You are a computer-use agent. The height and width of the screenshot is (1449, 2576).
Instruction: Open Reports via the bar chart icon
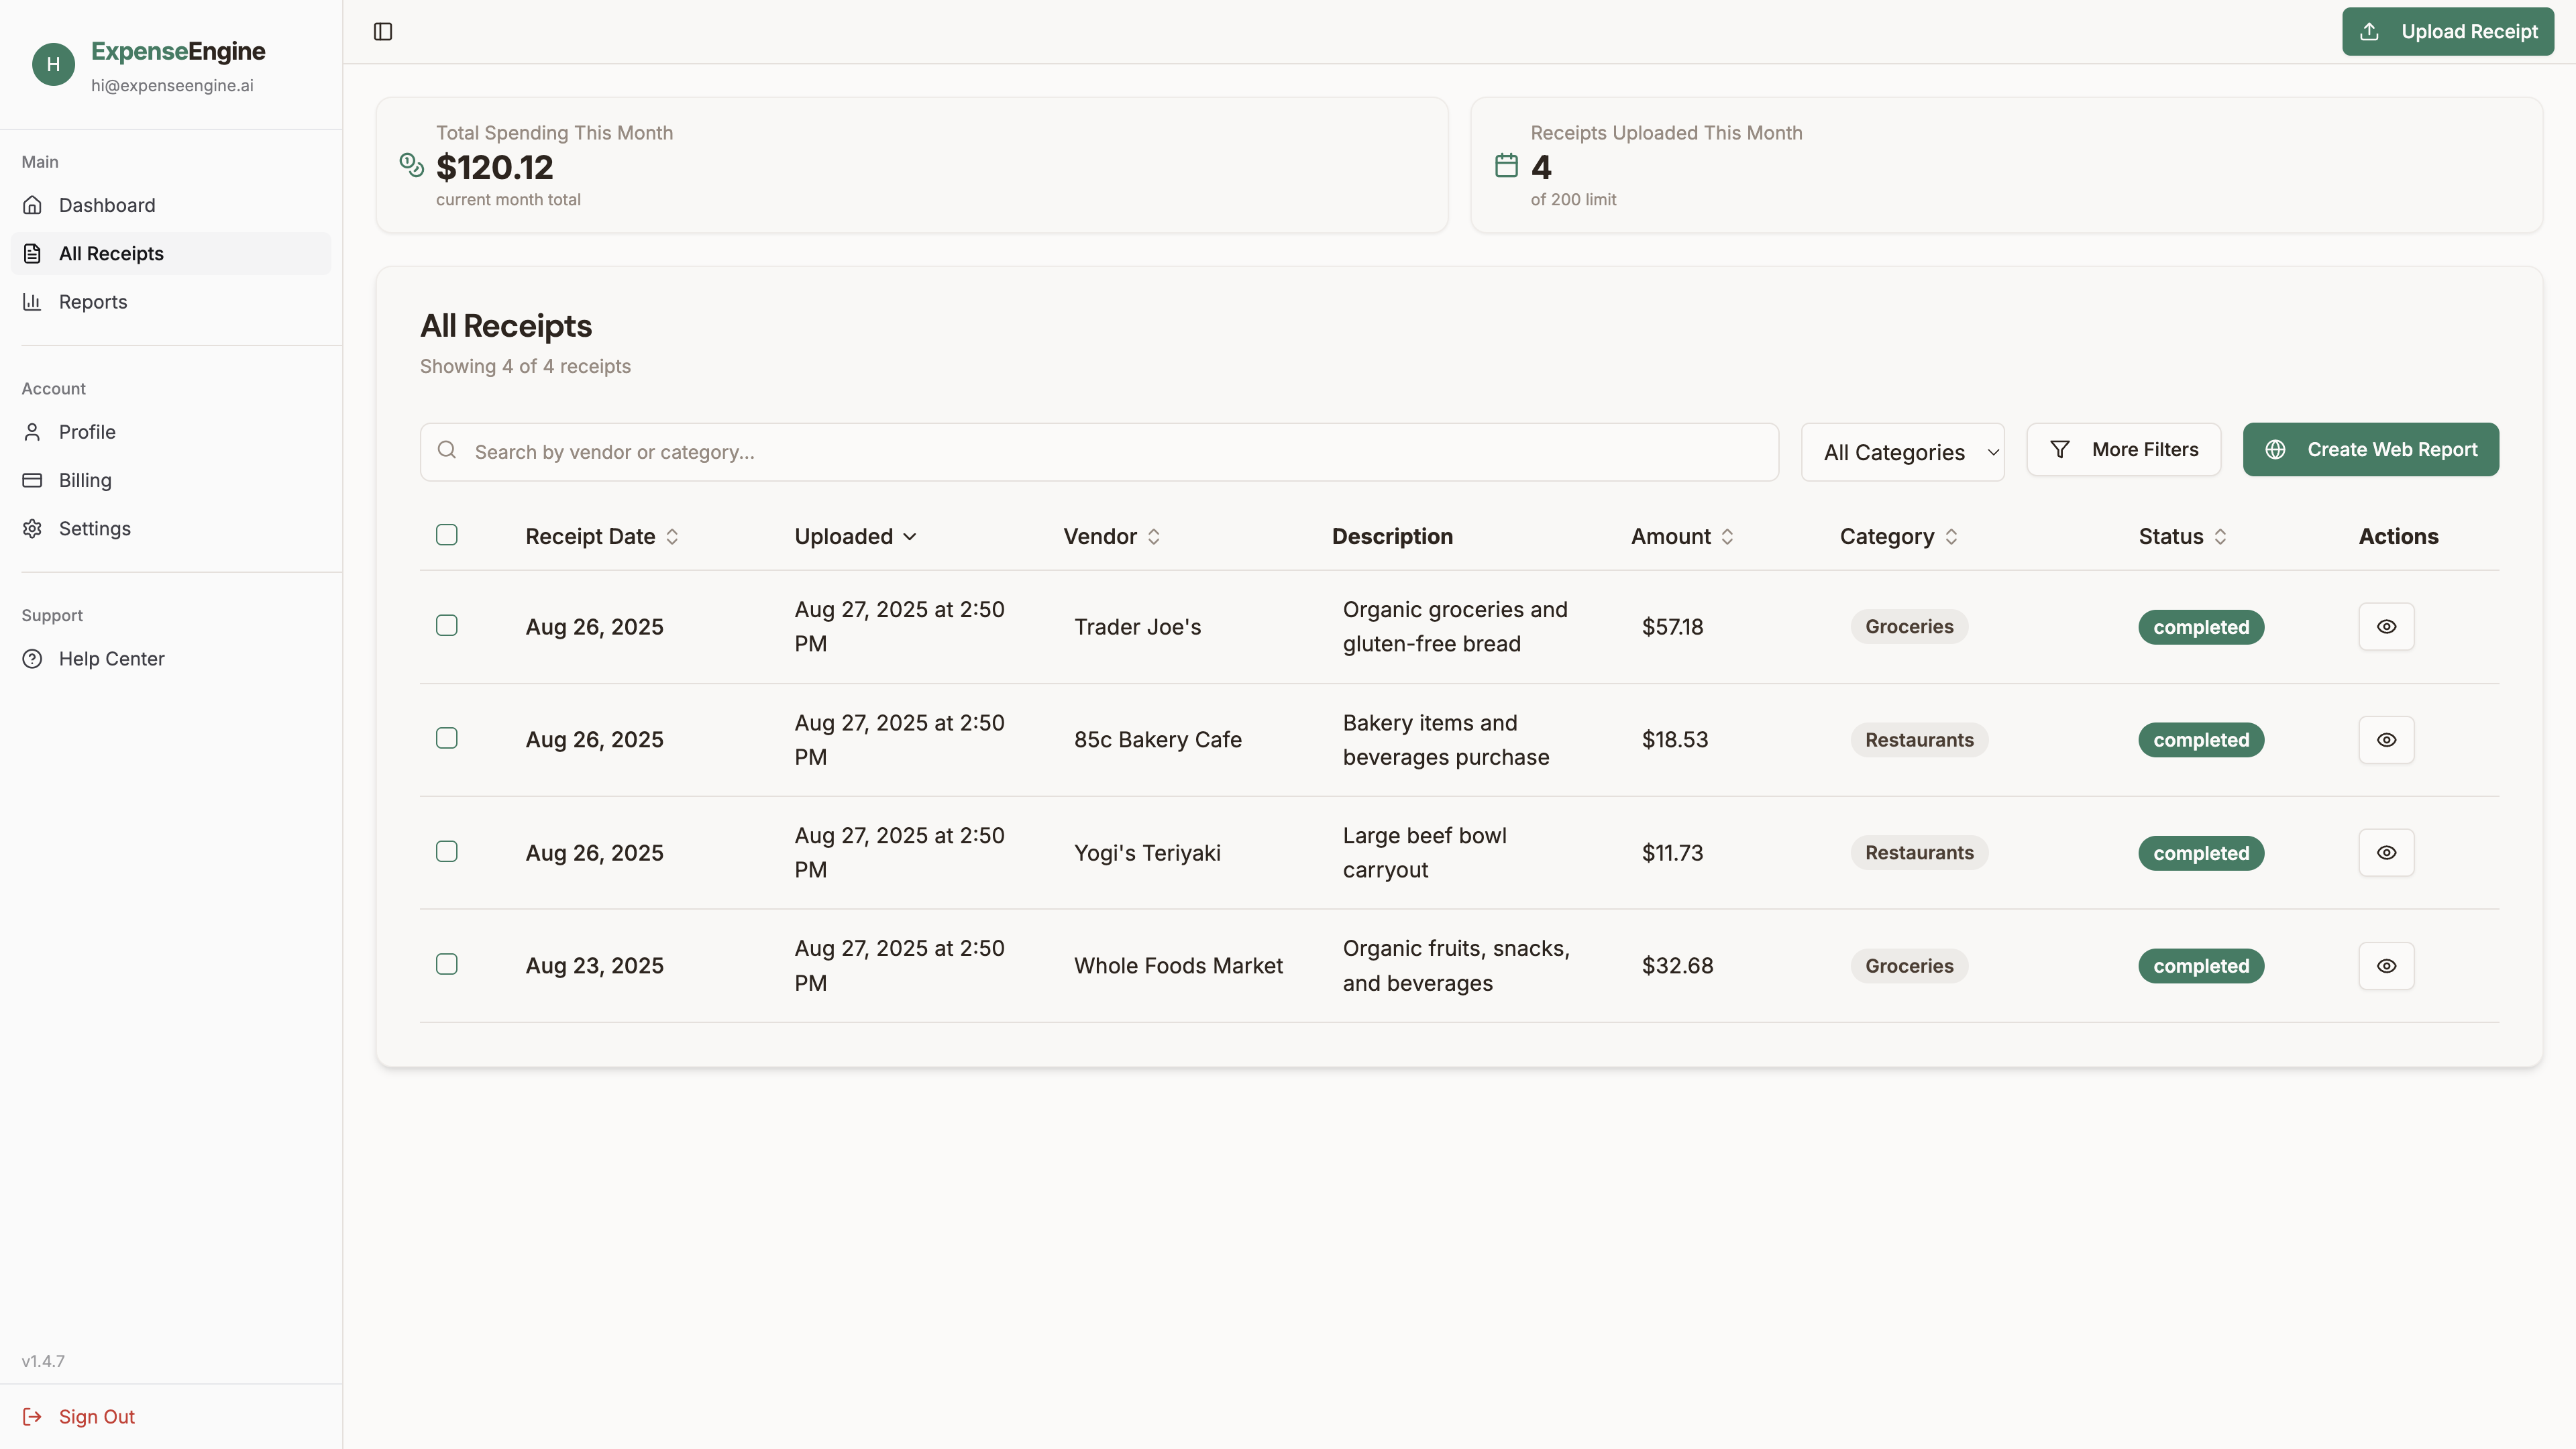pyautogui.click(x=33, y=301)
